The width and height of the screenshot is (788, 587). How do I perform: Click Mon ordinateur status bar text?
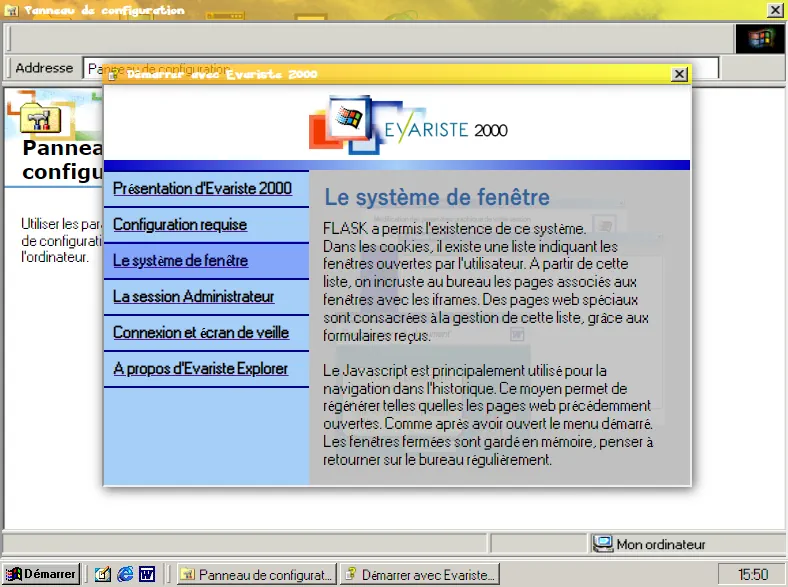[x=661, y=544]
